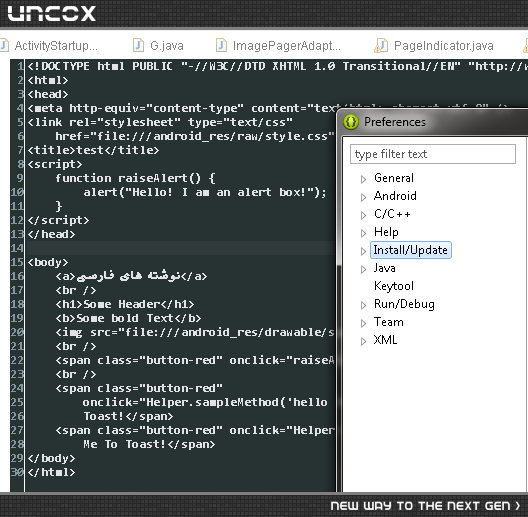Click the file icon beside G.java
528x517 pixels.
[138, 45]
